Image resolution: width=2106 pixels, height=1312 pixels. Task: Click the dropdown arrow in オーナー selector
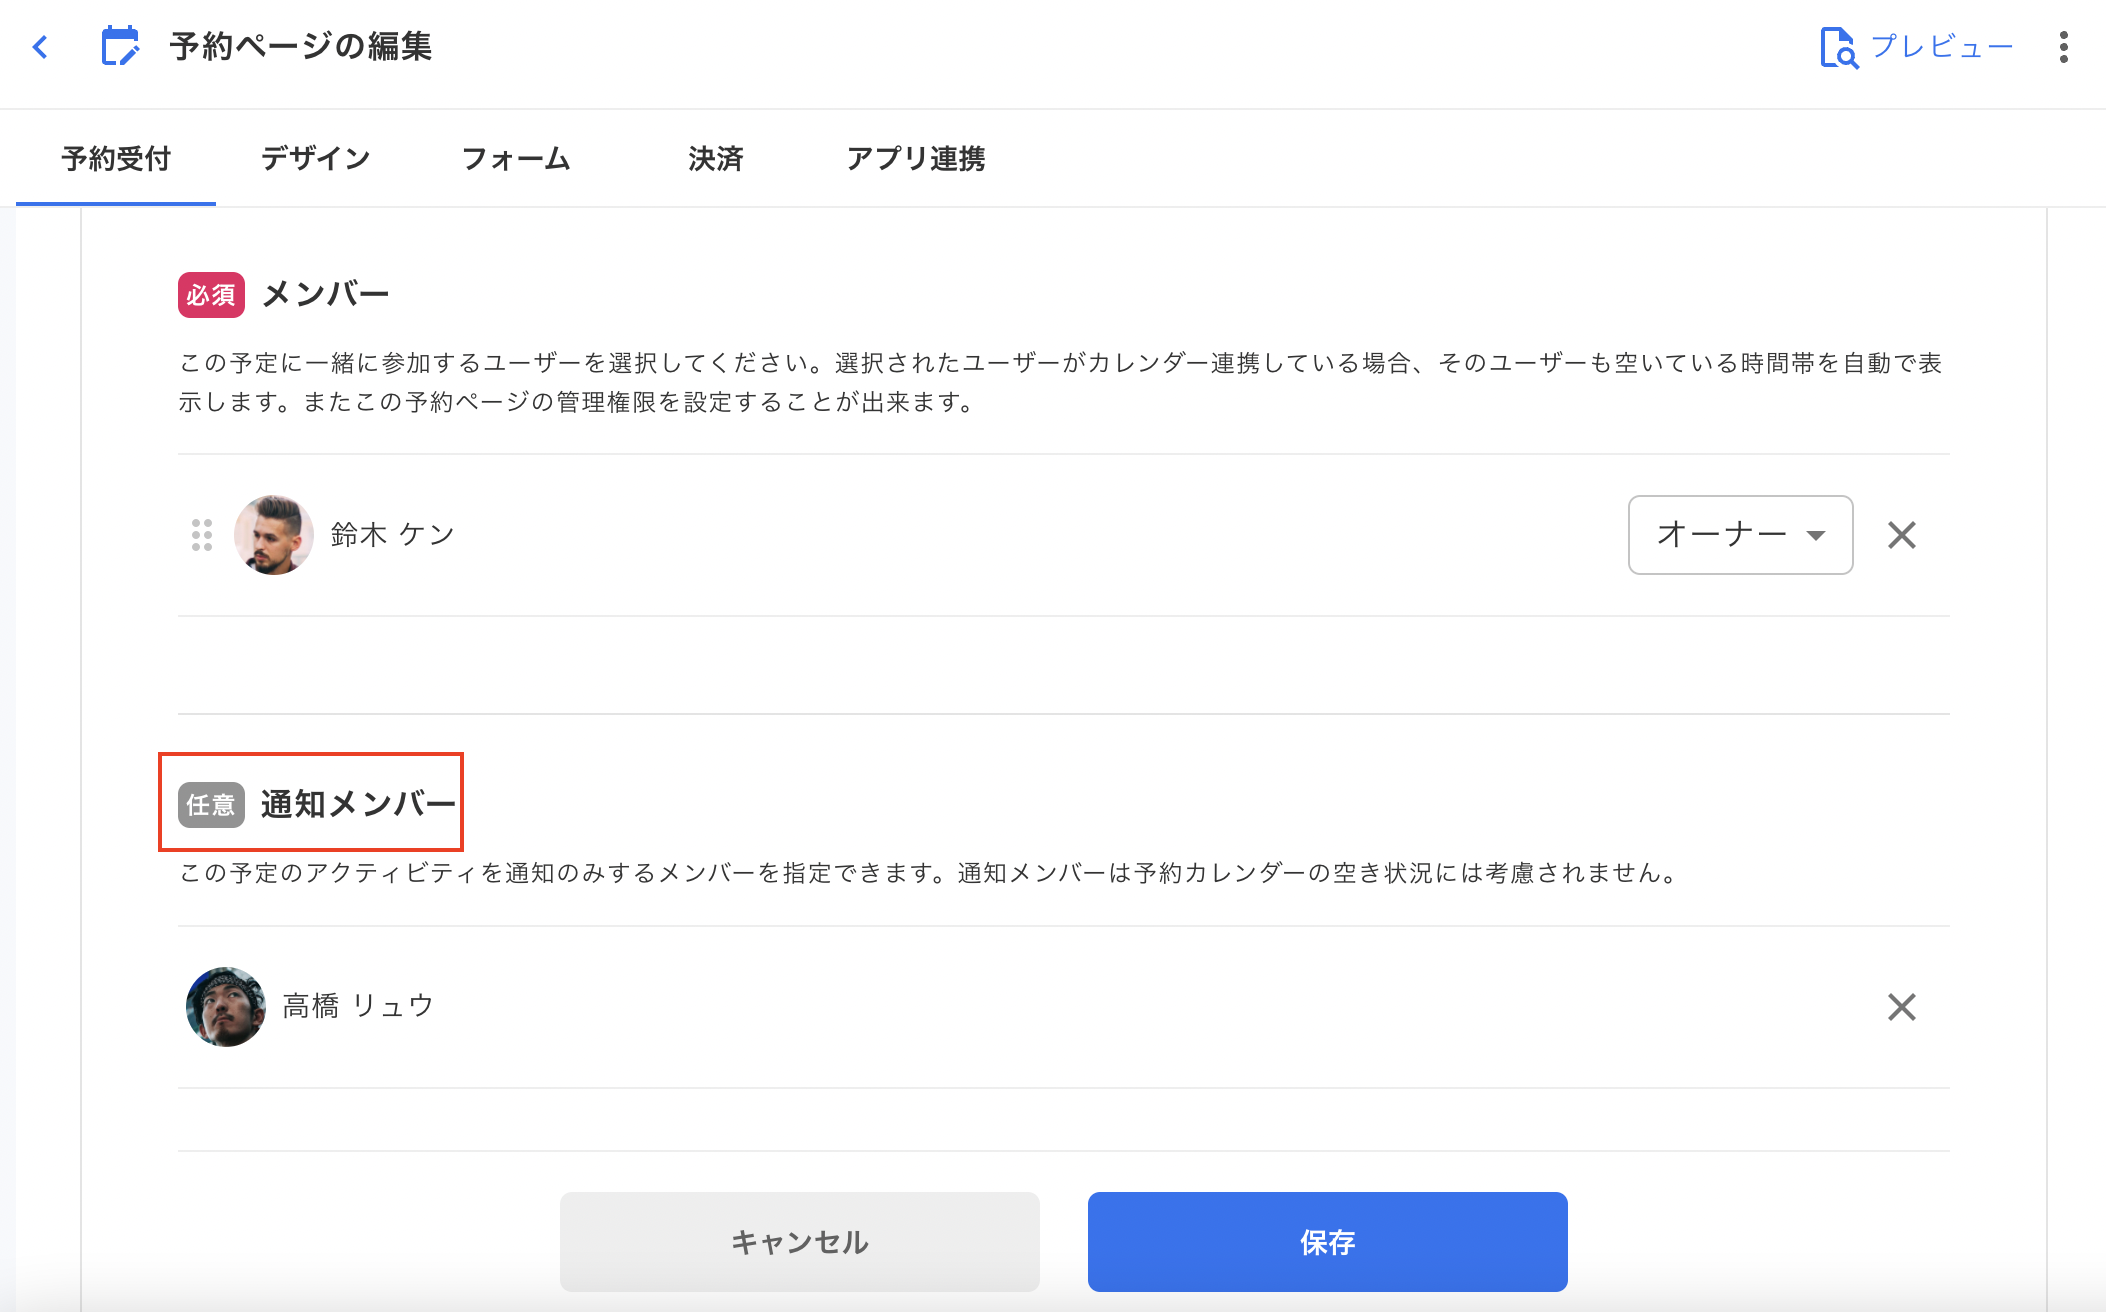tap(1816, 536)
